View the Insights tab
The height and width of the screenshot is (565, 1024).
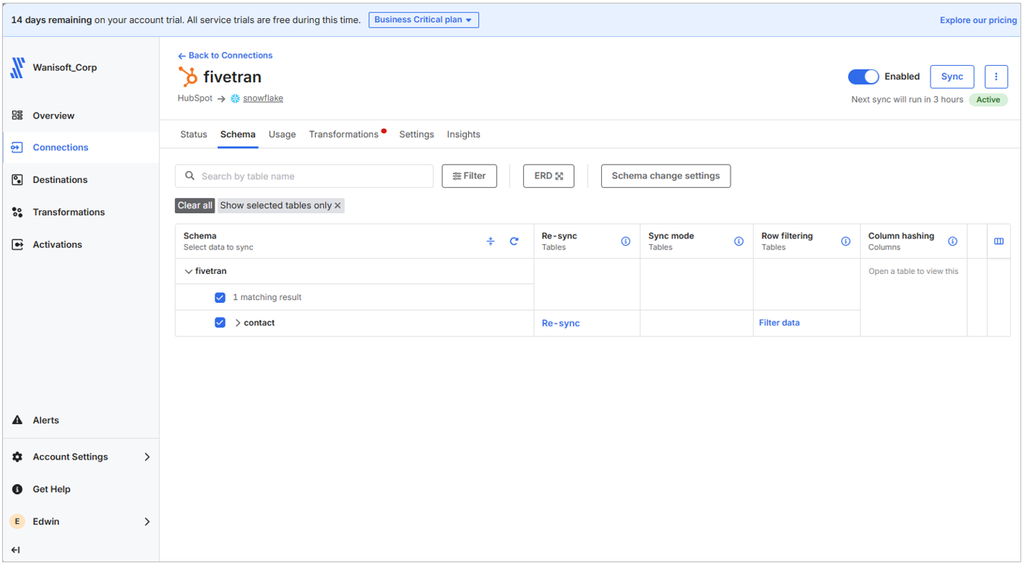pos(464,135)
